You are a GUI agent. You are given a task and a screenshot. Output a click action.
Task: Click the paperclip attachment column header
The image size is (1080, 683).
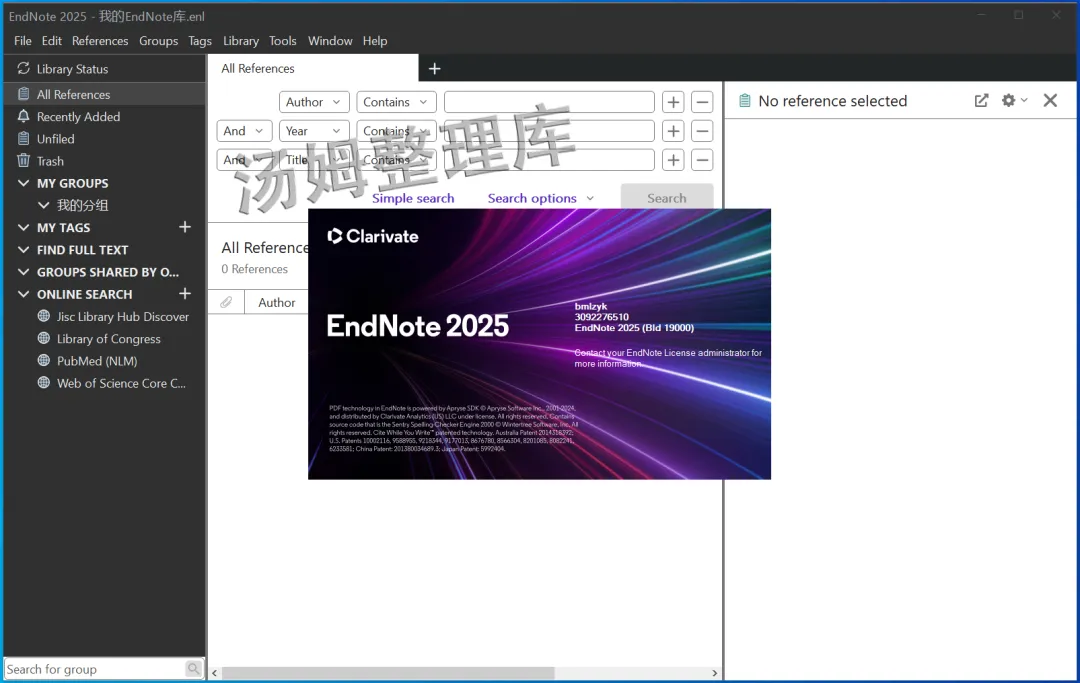[x=226, y=302]
